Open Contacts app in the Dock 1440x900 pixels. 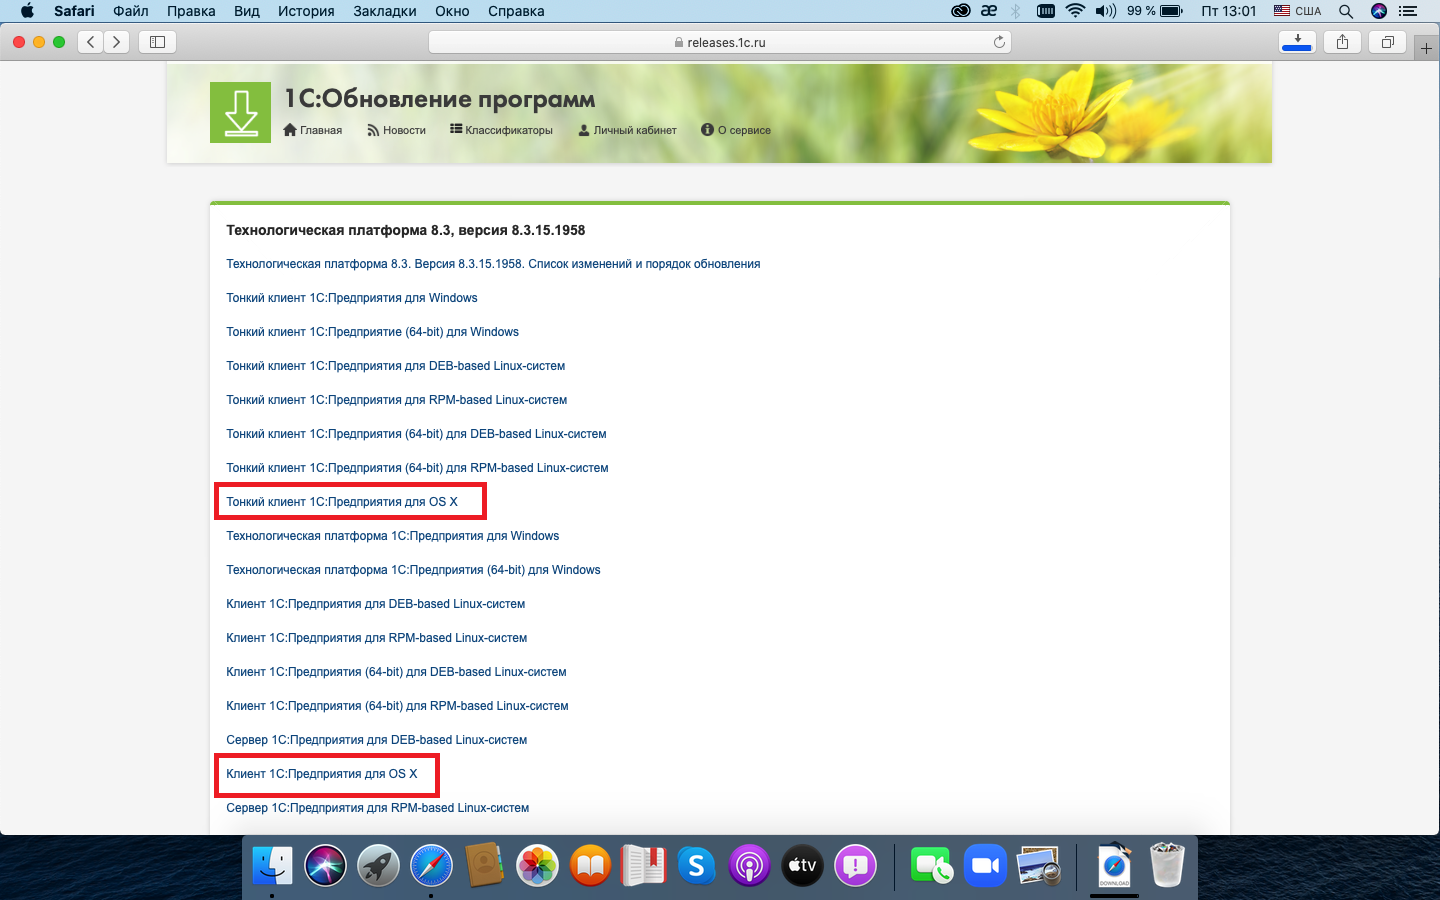point(484,865)
